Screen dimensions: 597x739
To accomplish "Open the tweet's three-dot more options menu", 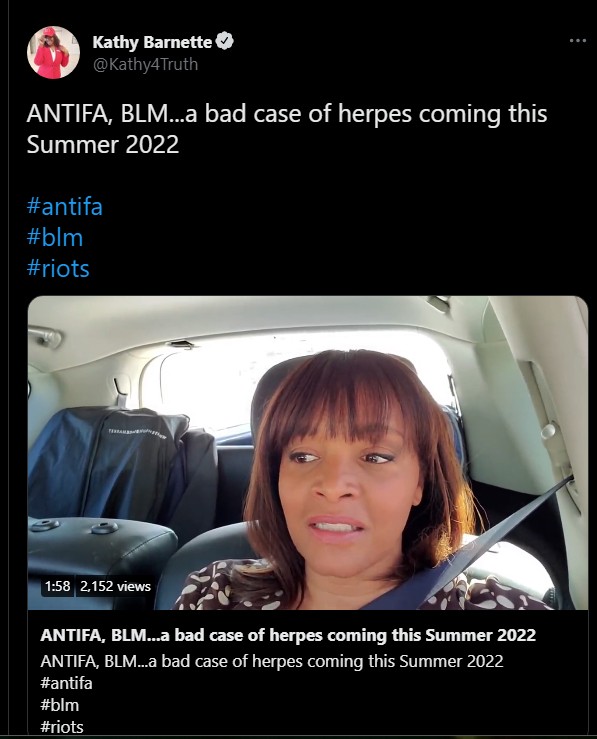I will coord(578,41).
